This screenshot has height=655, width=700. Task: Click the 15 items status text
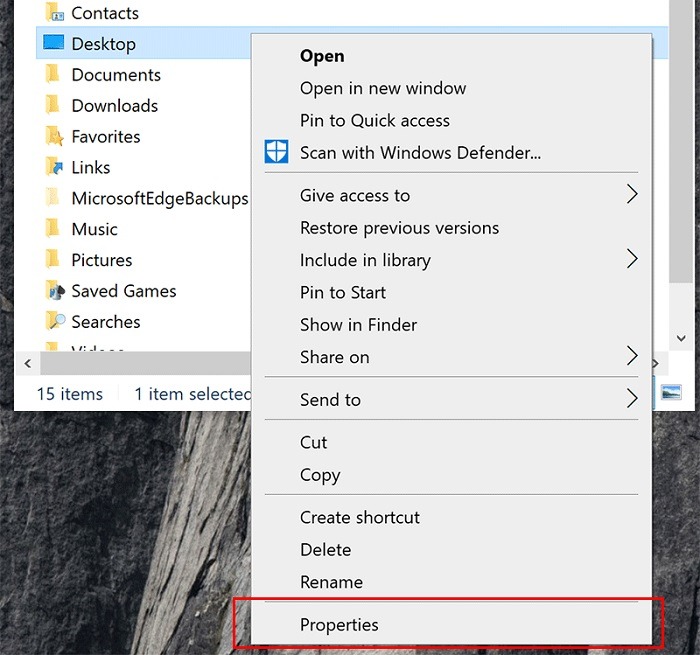coord(70,394)
